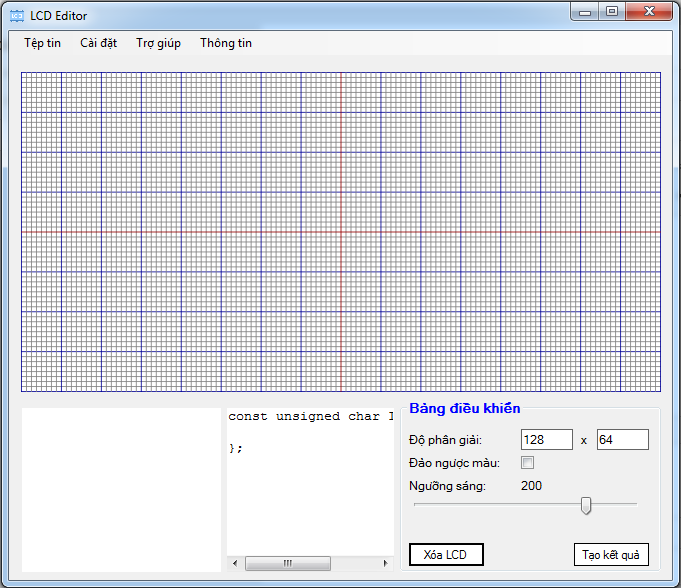The image size is (681, 588).
Task: Open the Thông tin menu
Action: (x=226, y=43)
